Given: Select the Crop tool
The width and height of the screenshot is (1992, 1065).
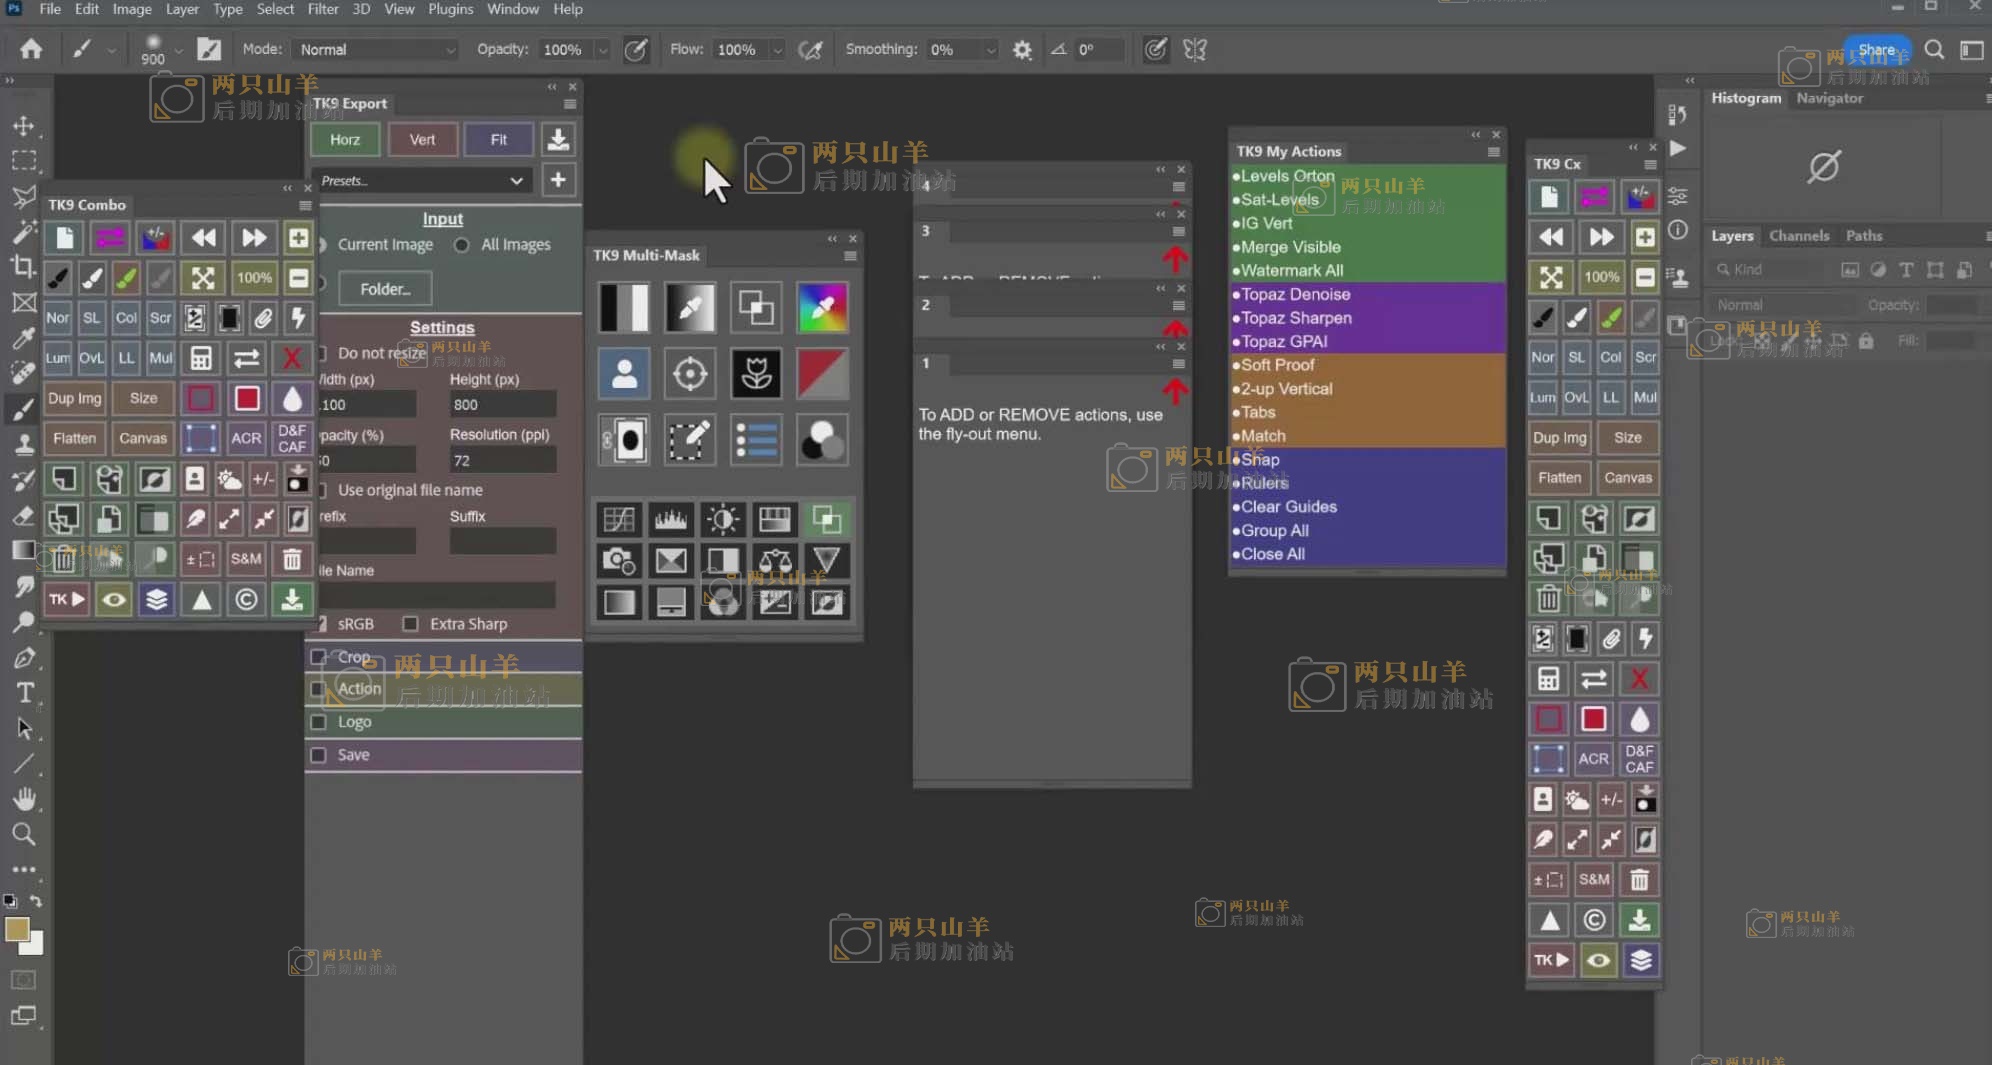Looking at the screenshot, I should 24,266.
